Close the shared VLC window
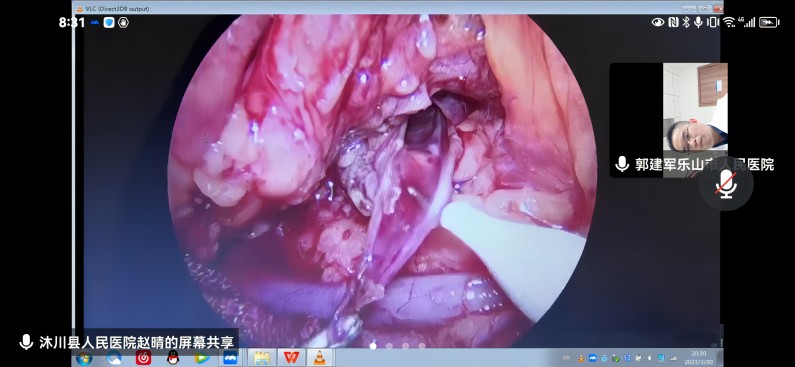 (x=717, y=8)
